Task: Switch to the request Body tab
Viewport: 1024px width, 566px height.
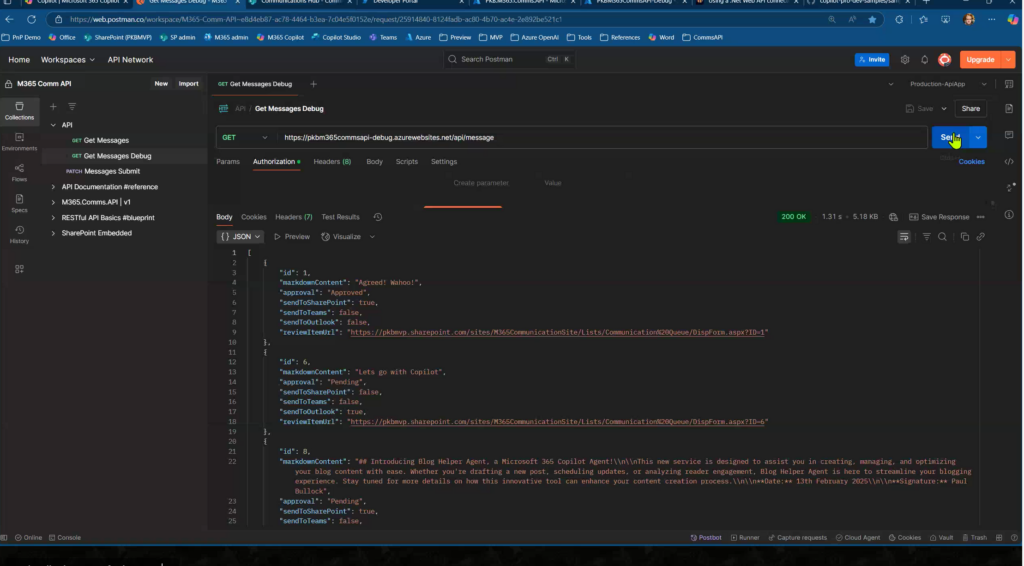Action: (374, 162)
